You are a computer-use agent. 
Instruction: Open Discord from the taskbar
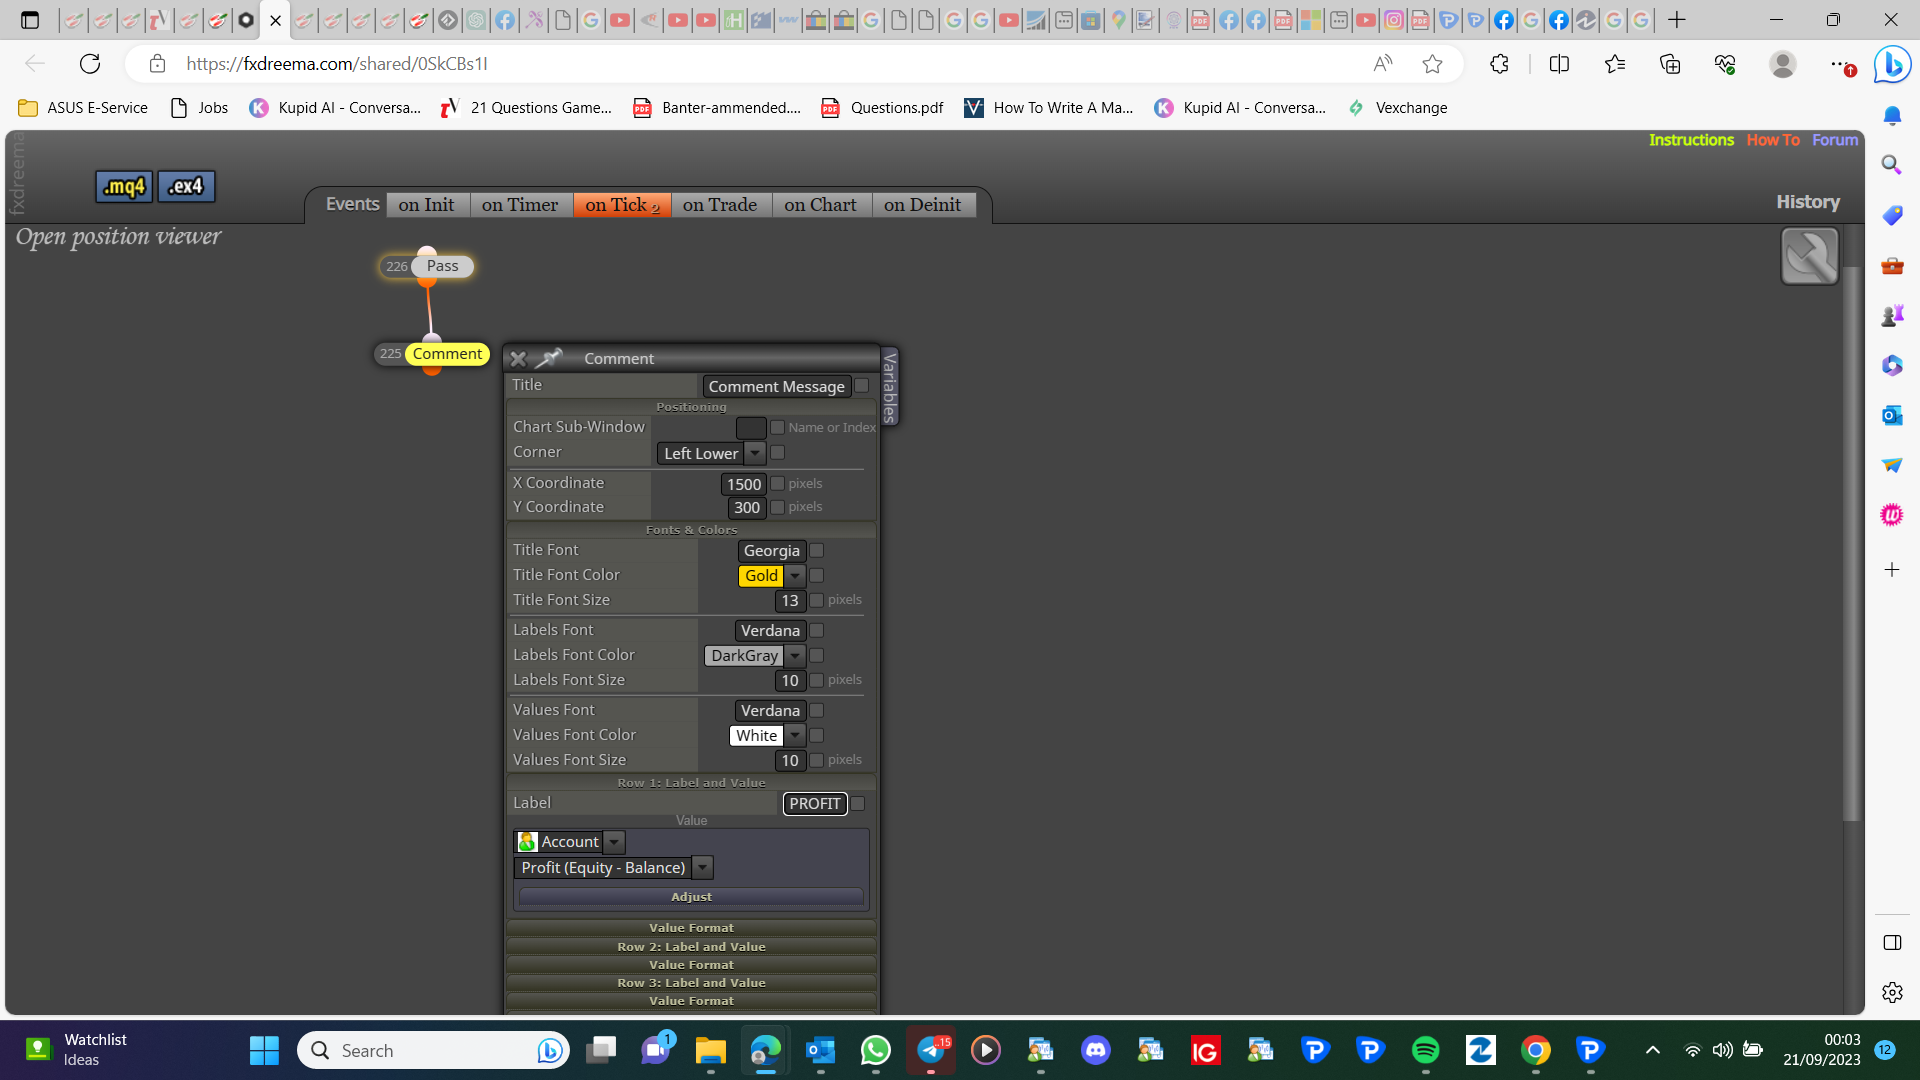coord(1096,1050)
